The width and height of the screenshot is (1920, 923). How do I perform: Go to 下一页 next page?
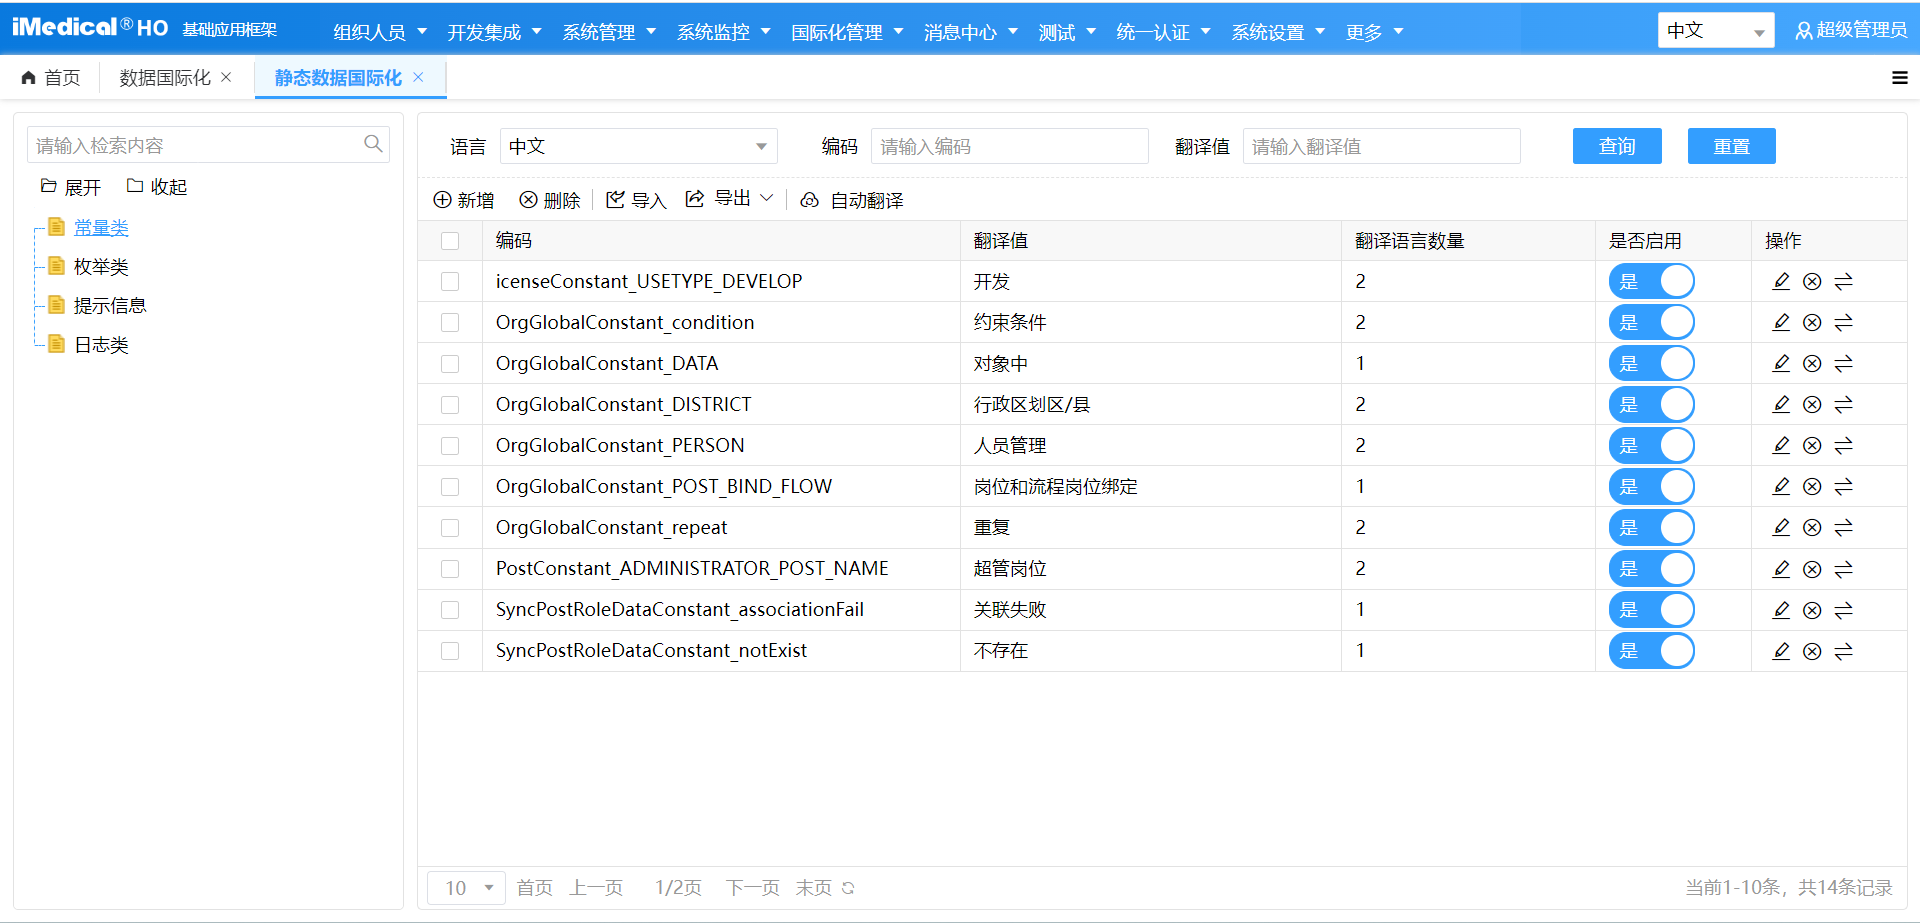pos(752,888)
